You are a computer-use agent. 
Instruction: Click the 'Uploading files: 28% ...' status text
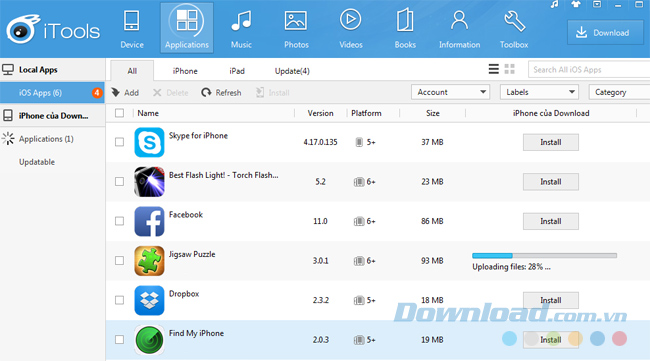click(x=511, y=267)
